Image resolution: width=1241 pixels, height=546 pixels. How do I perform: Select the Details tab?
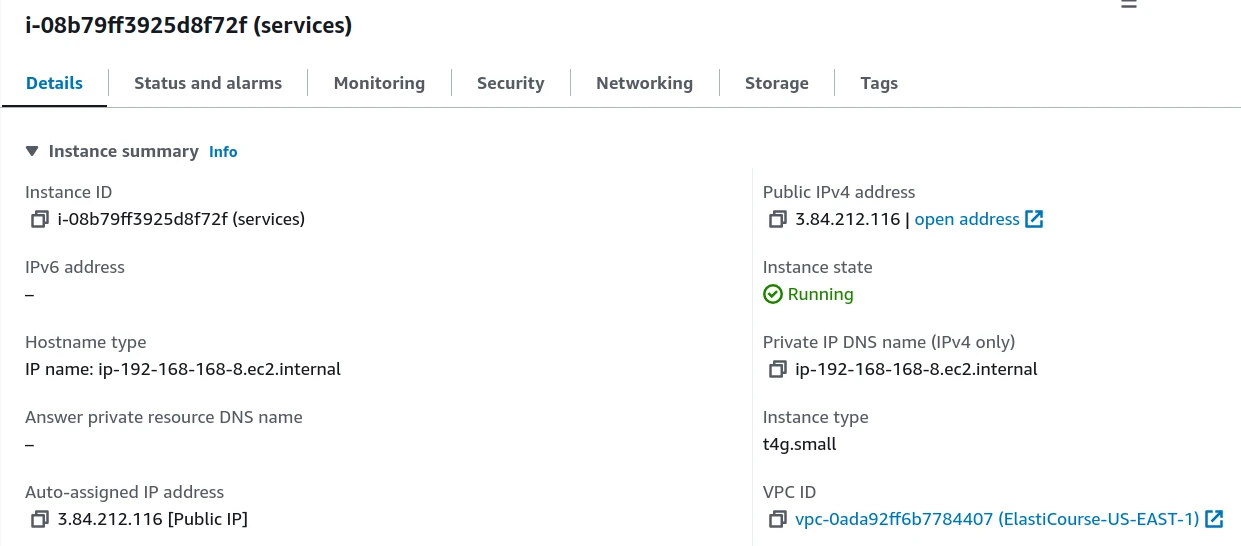click(x=54, y=83)
